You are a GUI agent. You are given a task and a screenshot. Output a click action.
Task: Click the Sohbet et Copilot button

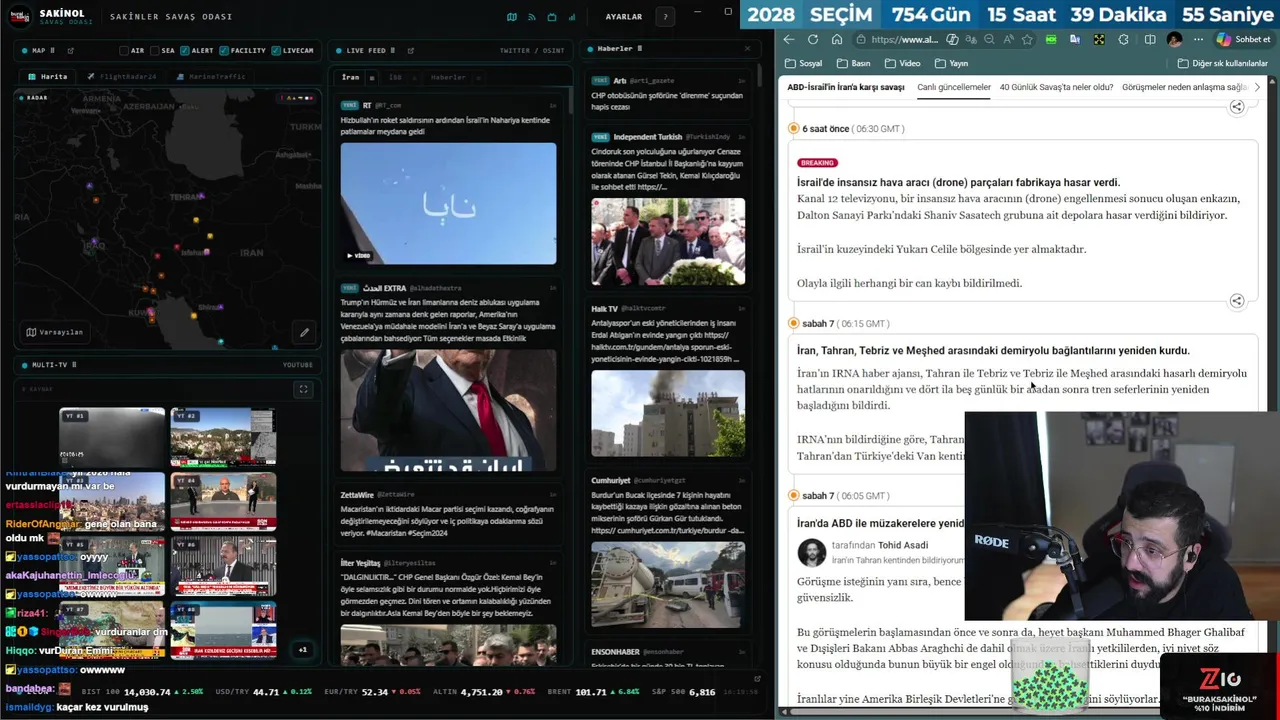[1243, 40]
